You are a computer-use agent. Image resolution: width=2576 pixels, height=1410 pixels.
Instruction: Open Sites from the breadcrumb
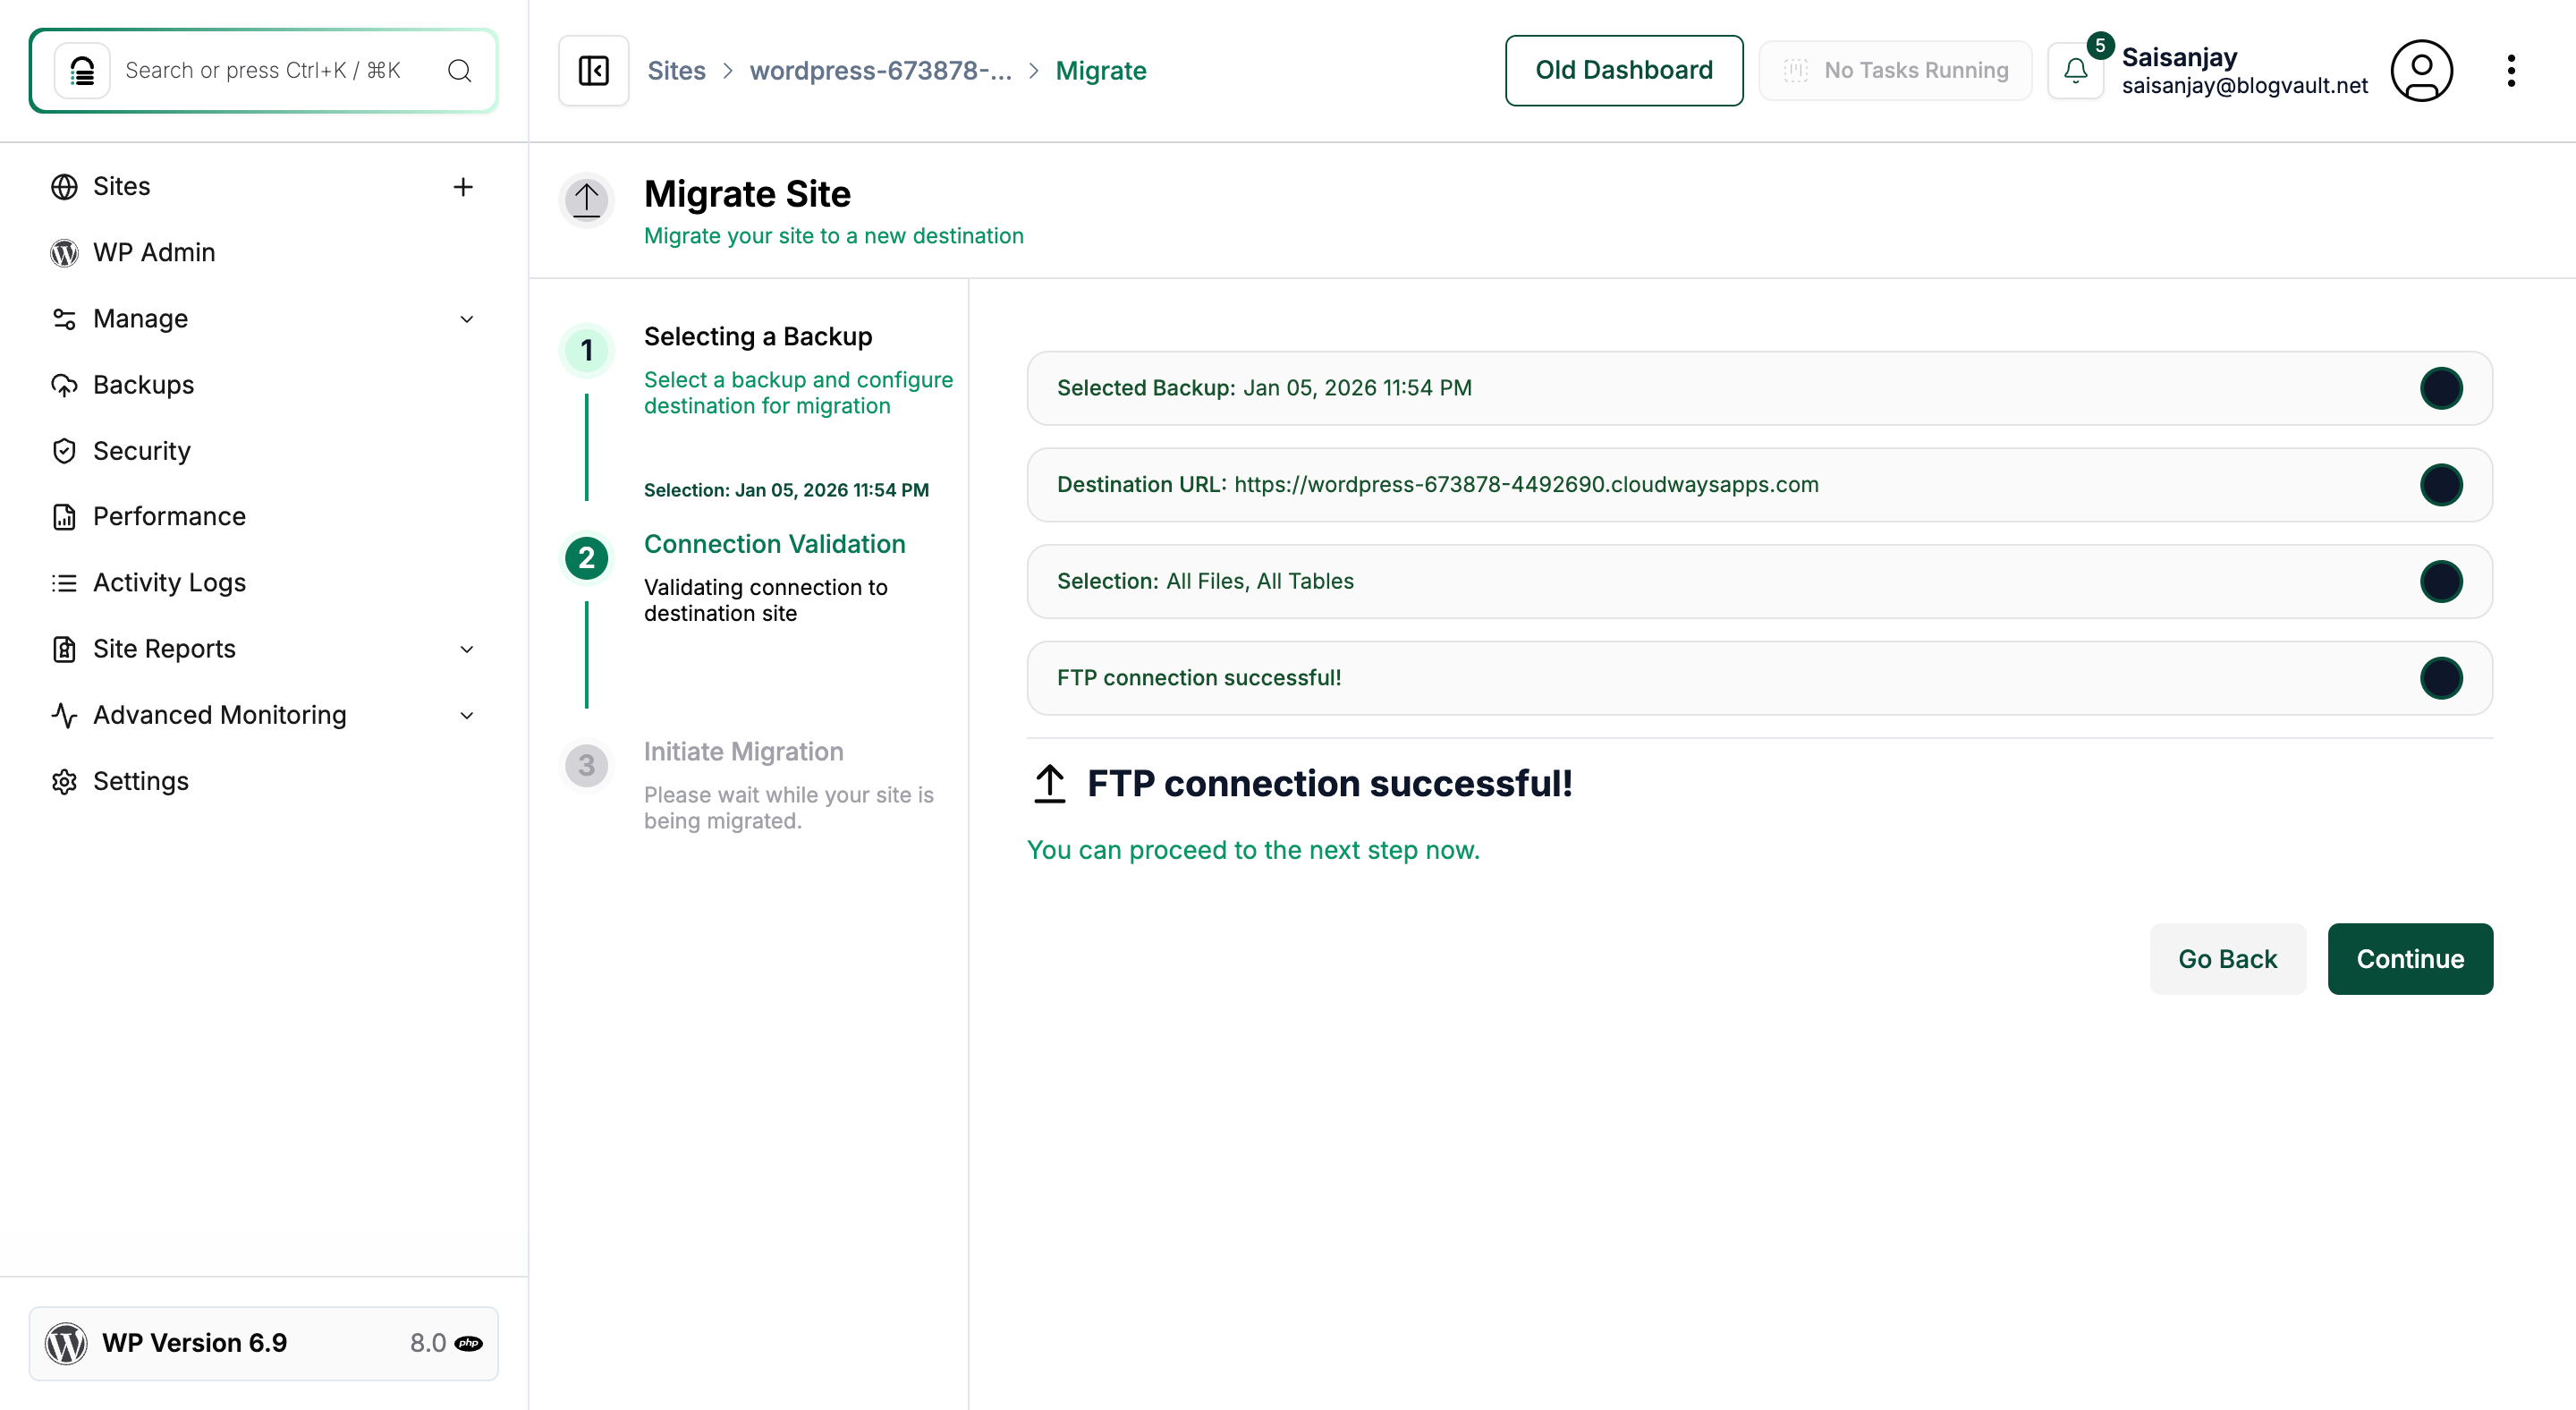point(676,70)
